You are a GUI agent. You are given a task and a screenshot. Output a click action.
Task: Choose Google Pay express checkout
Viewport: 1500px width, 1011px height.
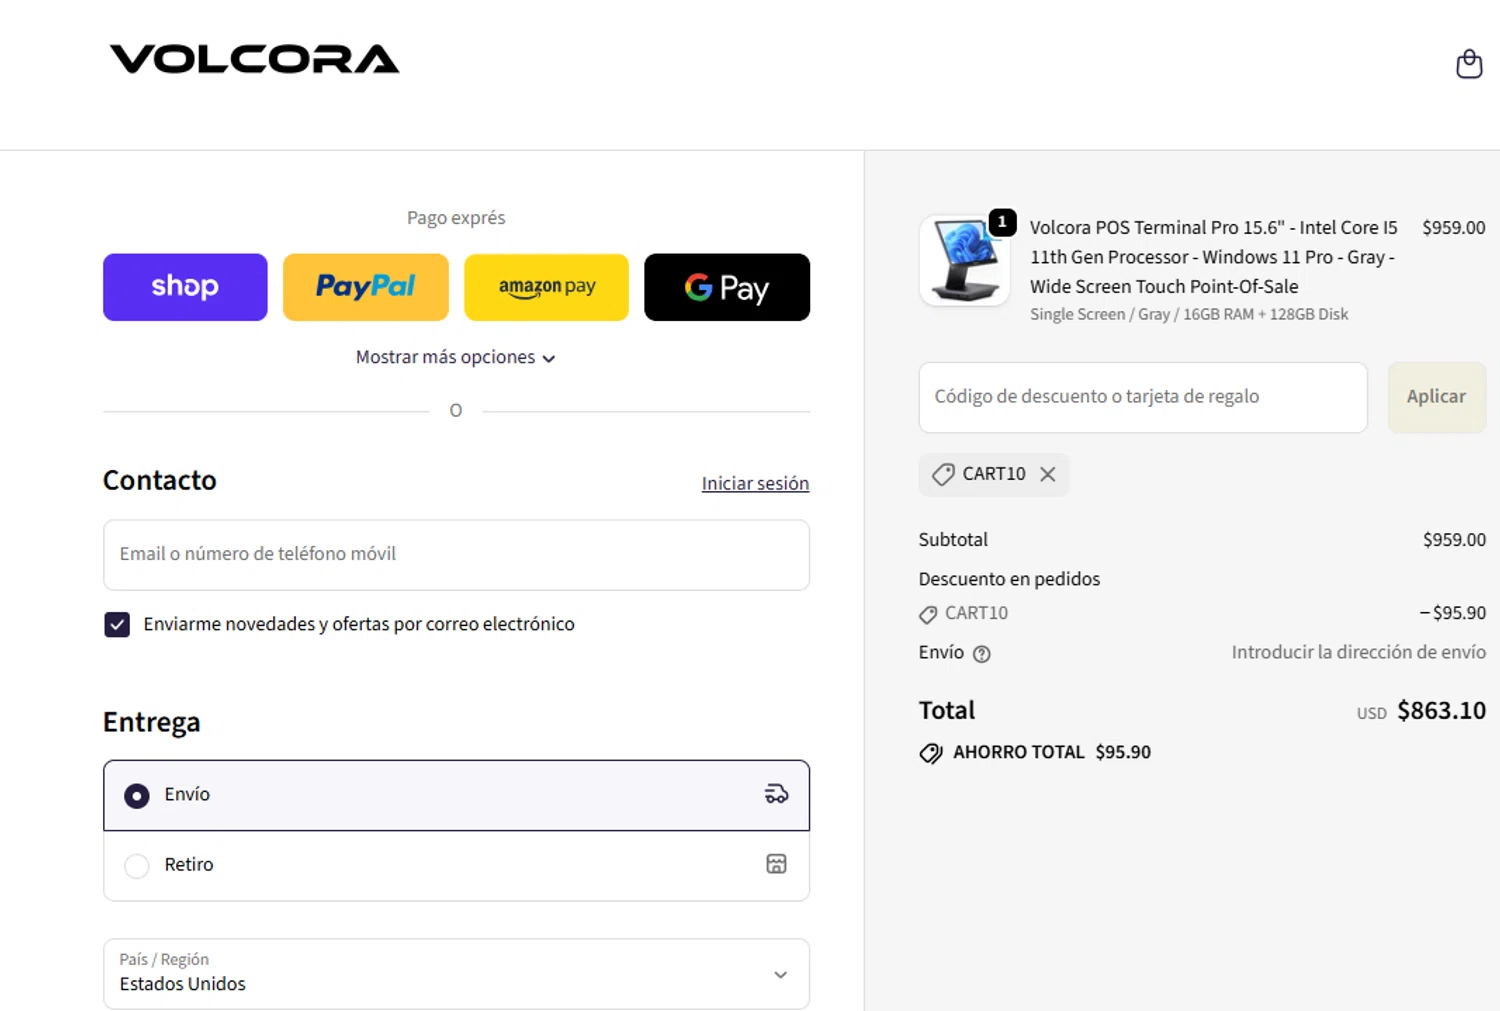click(x=727, y=287)
